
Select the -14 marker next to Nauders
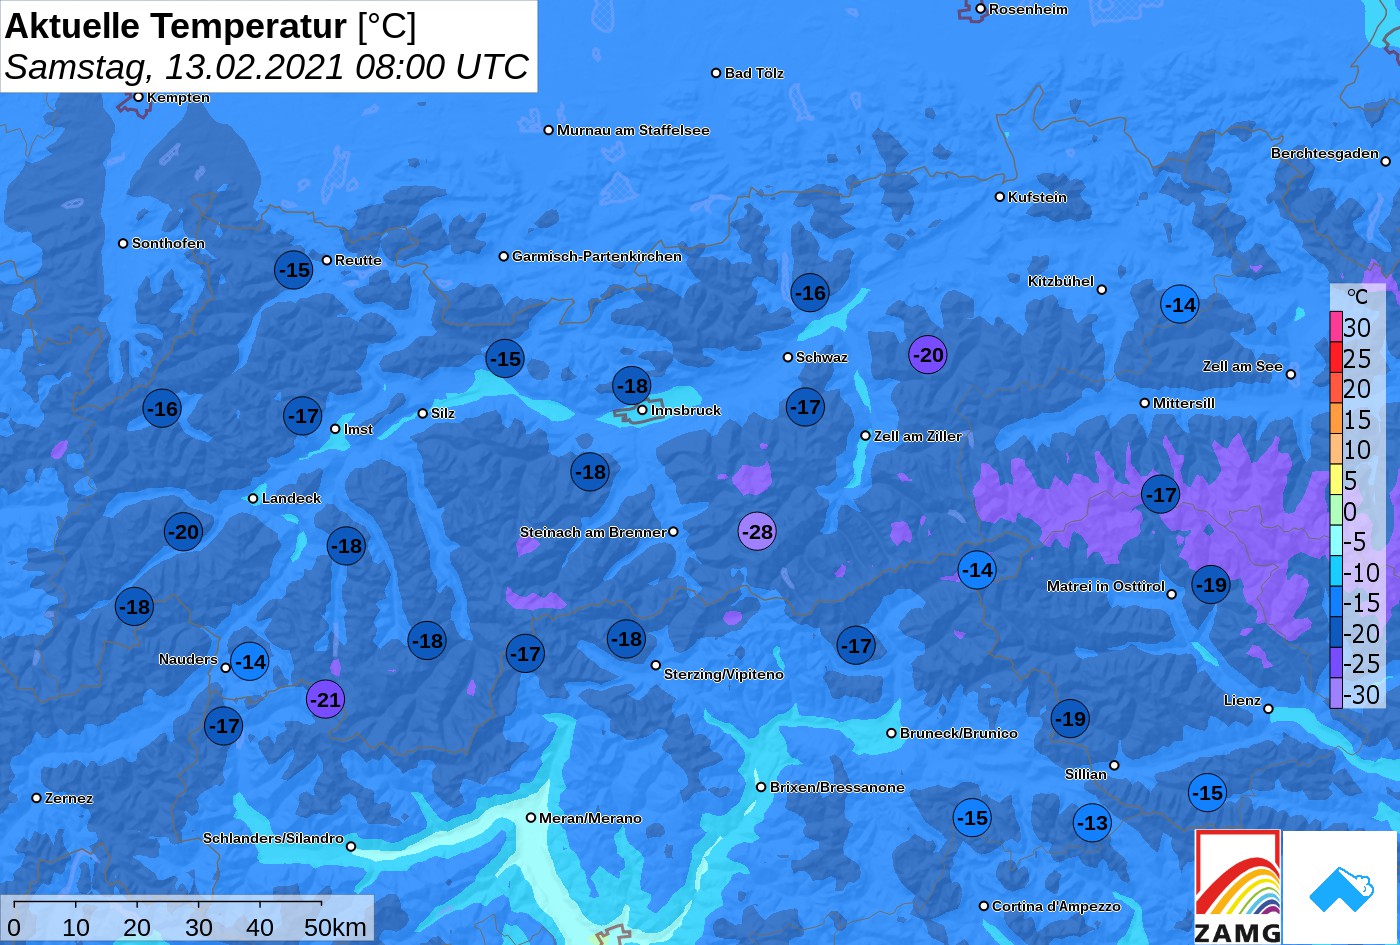[249, 661]
